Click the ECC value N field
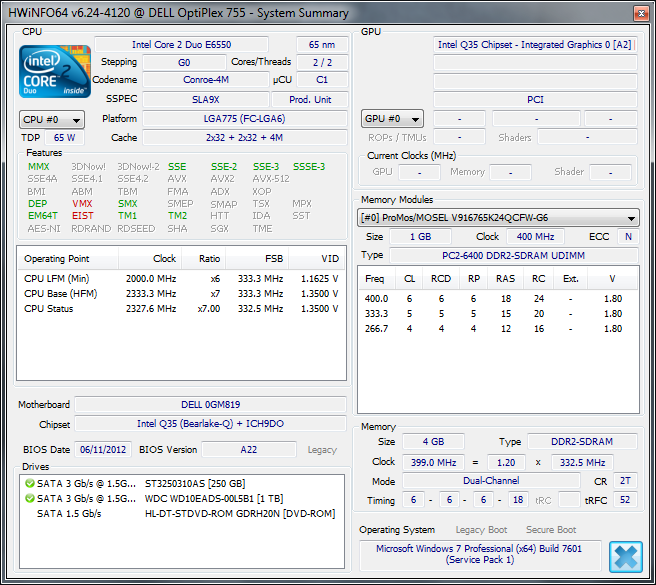The width and height of the screenshot is (656, 585). (628, 237)
